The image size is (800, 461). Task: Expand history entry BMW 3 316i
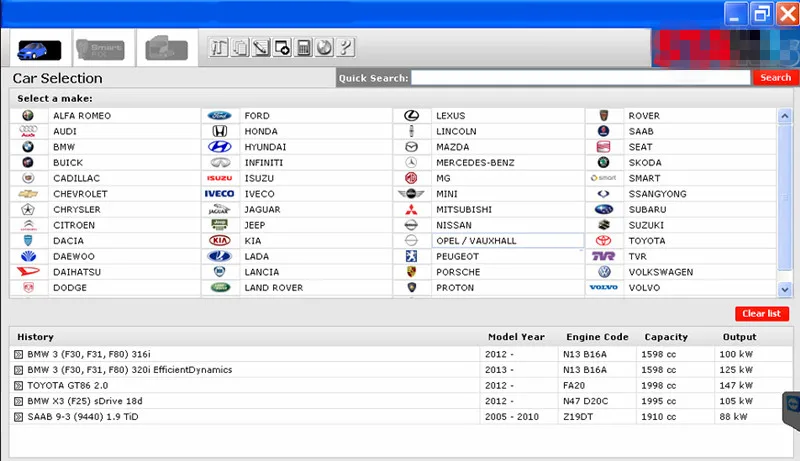[18, 354]
